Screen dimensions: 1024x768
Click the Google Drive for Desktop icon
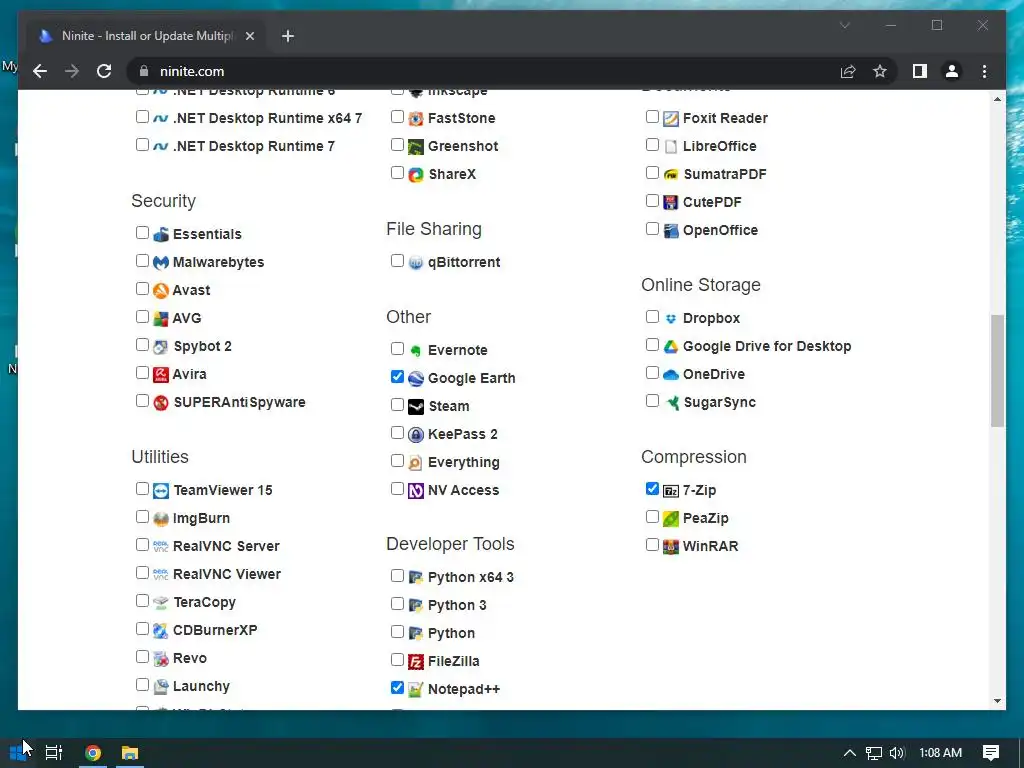pyautogui.click(x=671, y=347)
